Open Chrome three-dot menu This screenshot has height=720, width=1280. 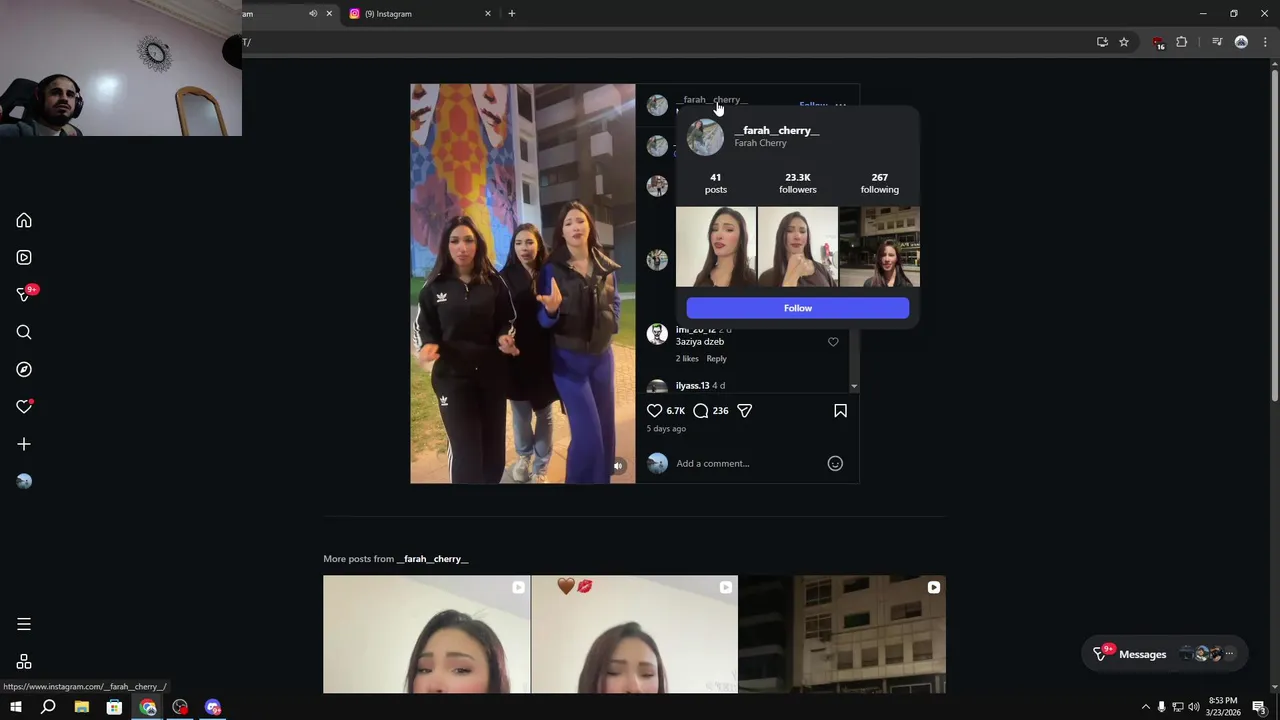(1265, 42)
